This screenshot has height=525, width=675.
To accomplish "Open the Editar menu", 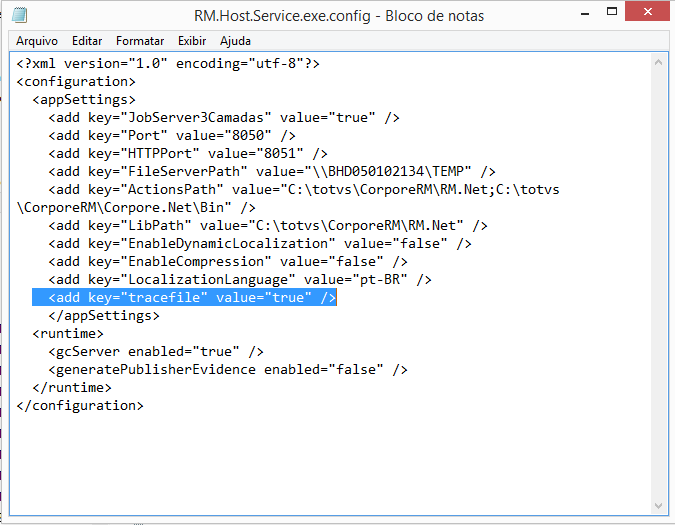I will pos(87,41).
